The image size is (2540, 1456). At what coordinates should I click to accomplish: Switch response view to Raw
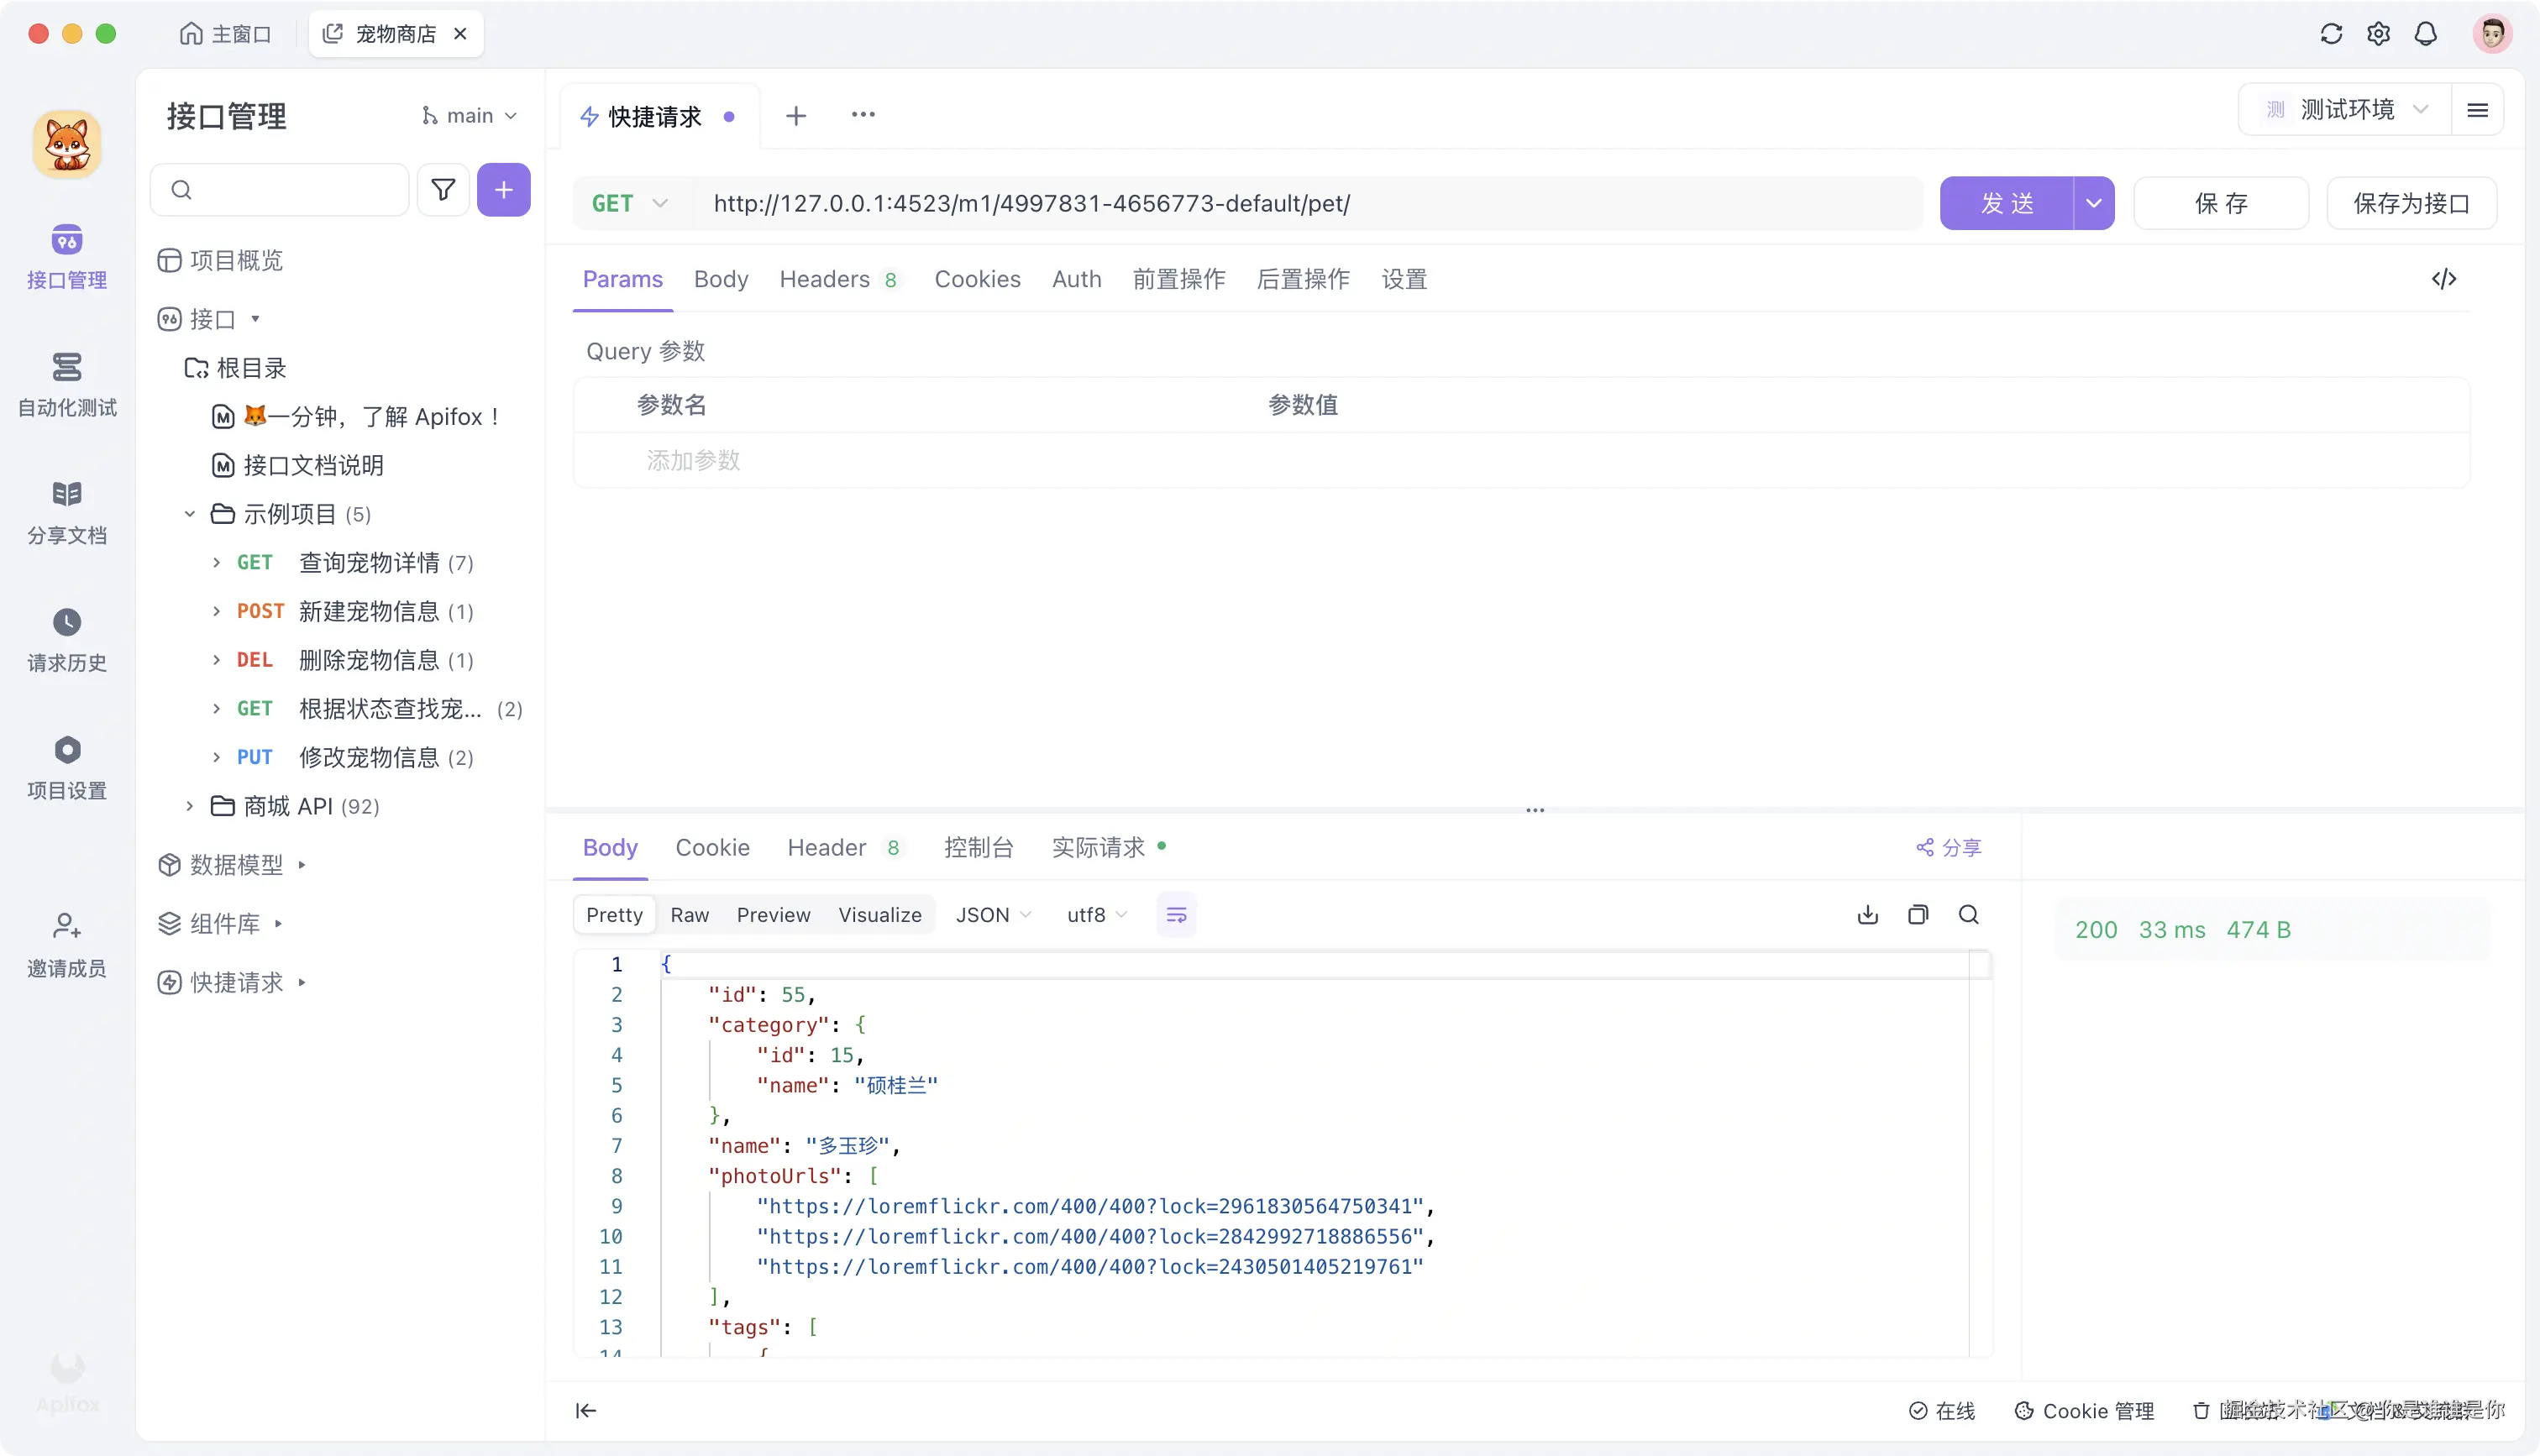[689, 914]
